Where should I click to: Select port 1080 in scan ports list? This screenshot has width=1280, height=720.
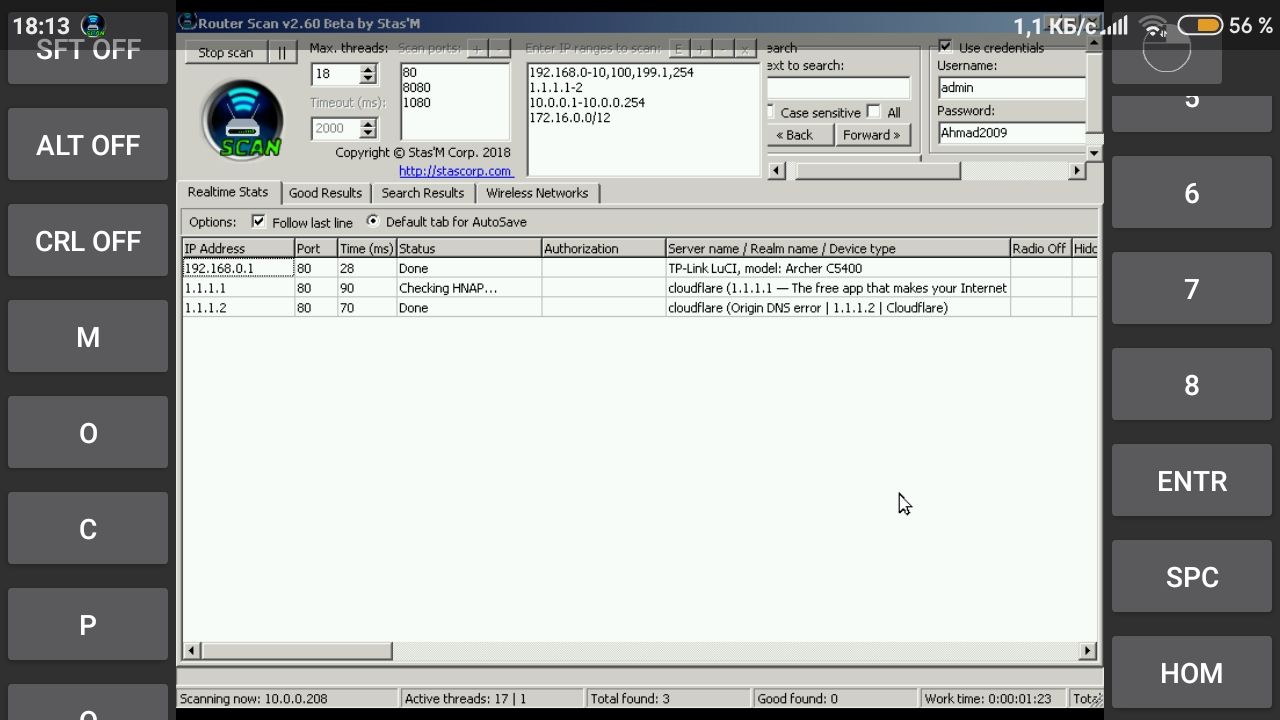coord(417,102)
